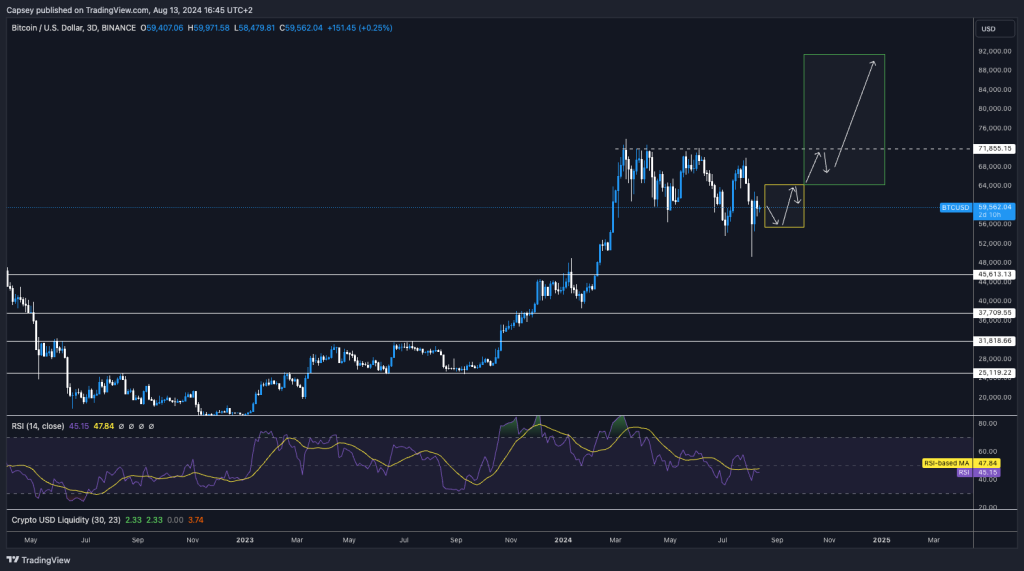Viewport: 1024px width, 571px height.
Task: Click the 2024 marker on time axis
Action: 564,539
